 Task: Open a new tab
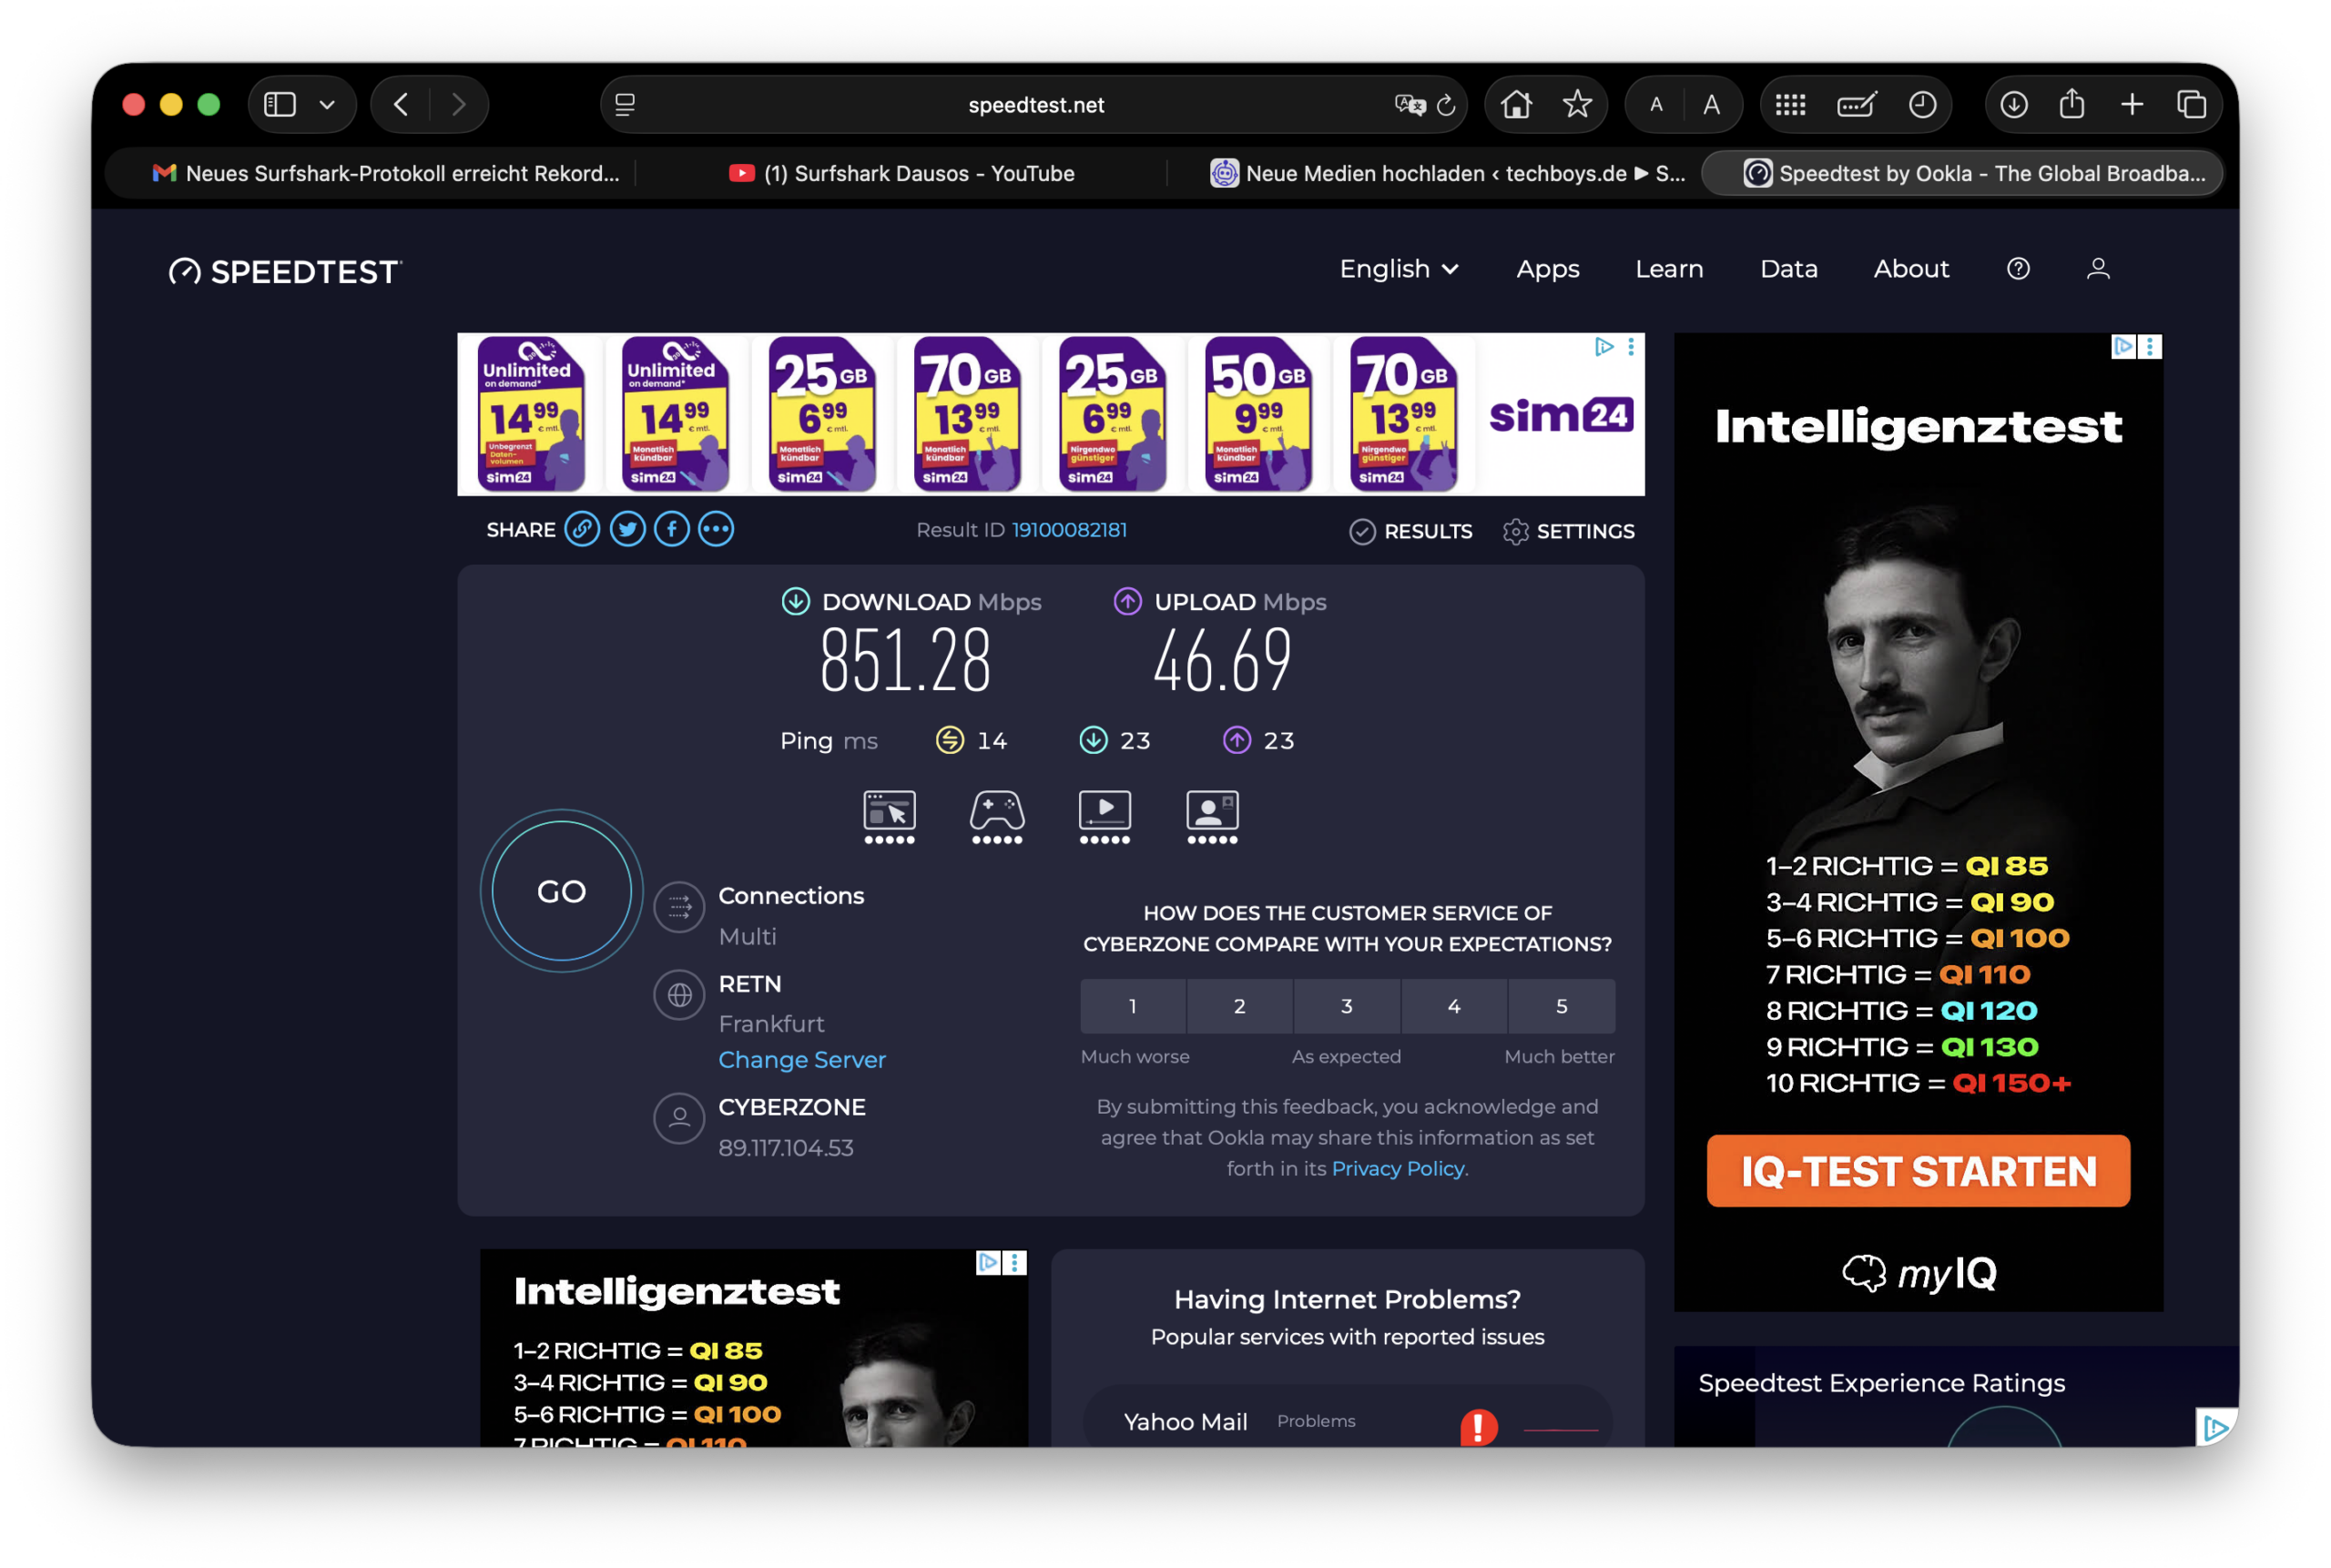coord(2131,104)
